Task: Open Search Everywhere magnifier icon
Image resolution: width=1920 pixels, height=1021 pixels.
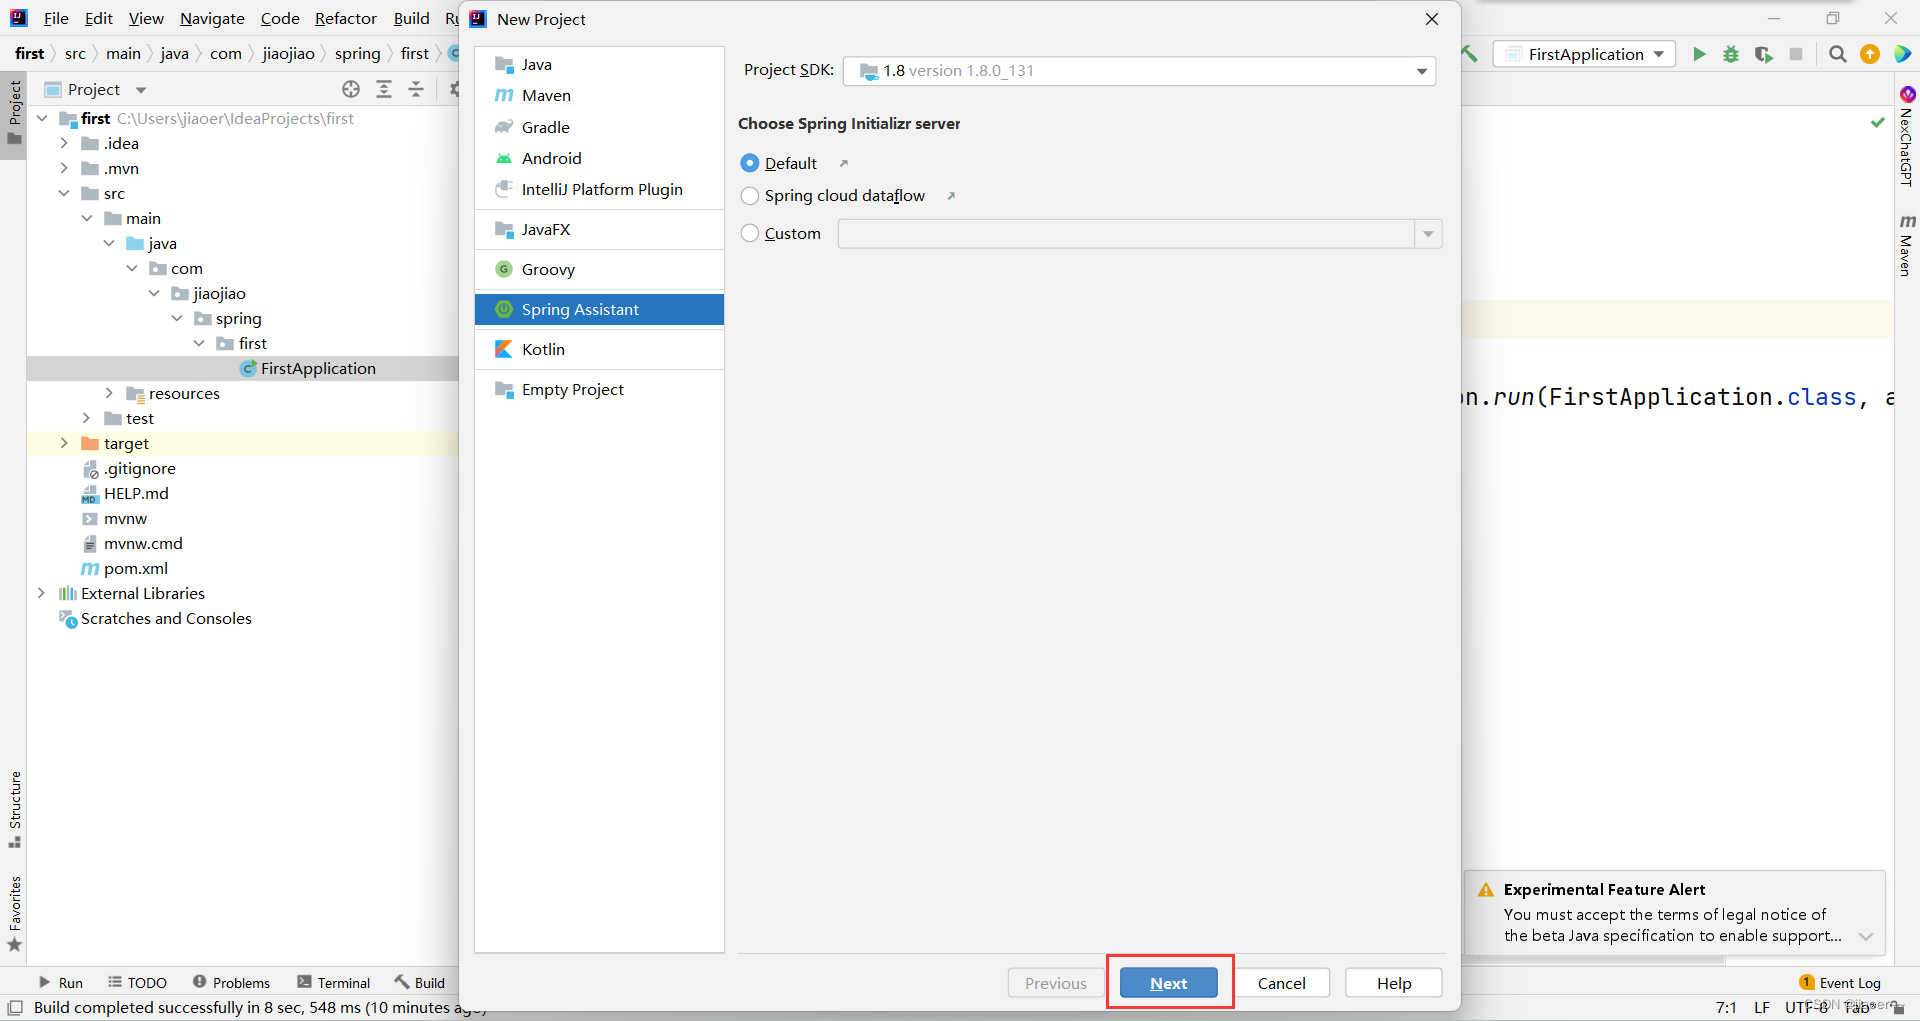Action: [1837, 54]
